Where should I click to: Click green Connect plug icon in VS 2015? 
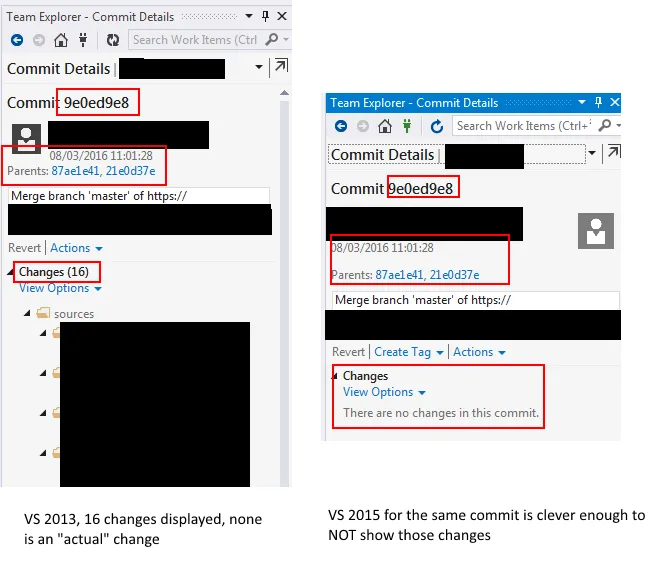[x=406, y=126]
